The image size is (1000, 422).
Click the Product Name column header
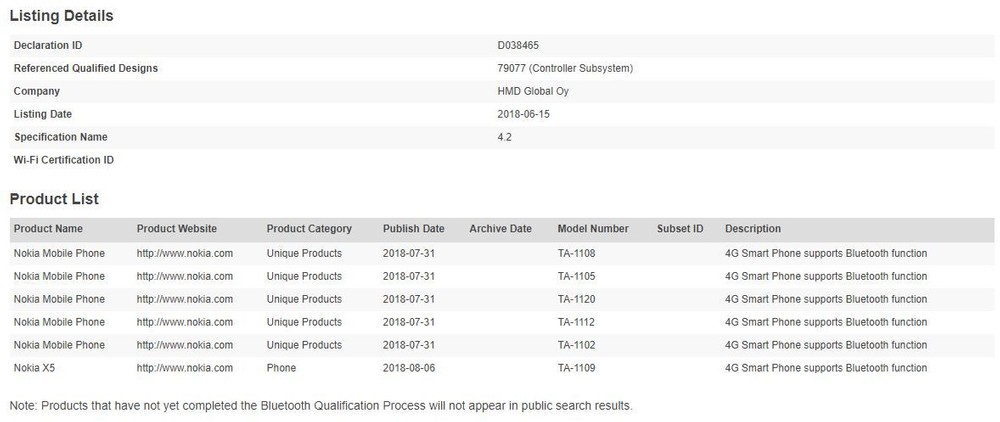pos(48,229)
